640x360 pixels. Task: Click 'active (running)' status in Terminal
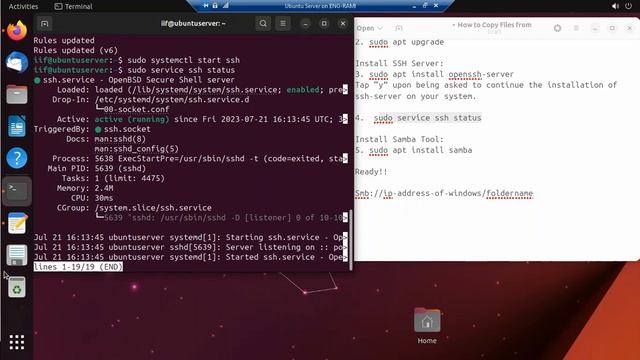tap(132, 119)
